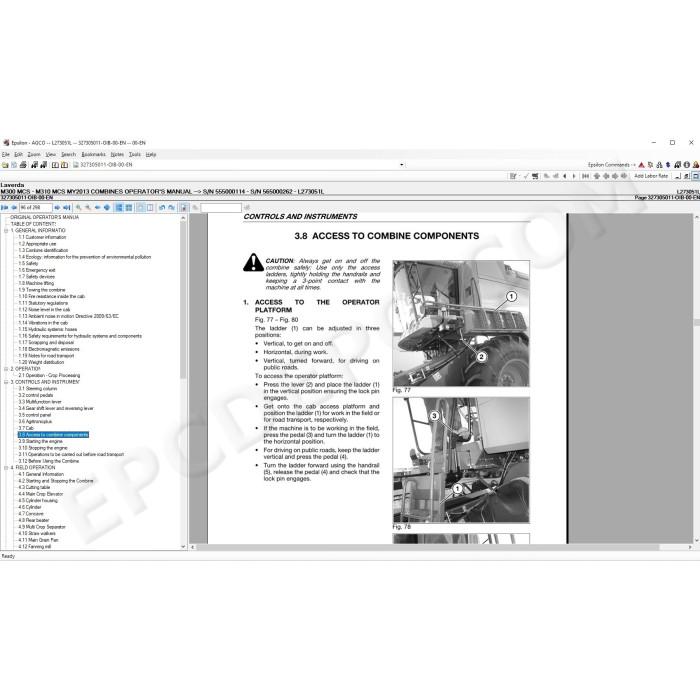Select 1.9 Towing the combine tree entry
This screenshot has width=700, height=700.
click(x=42, y=290)
